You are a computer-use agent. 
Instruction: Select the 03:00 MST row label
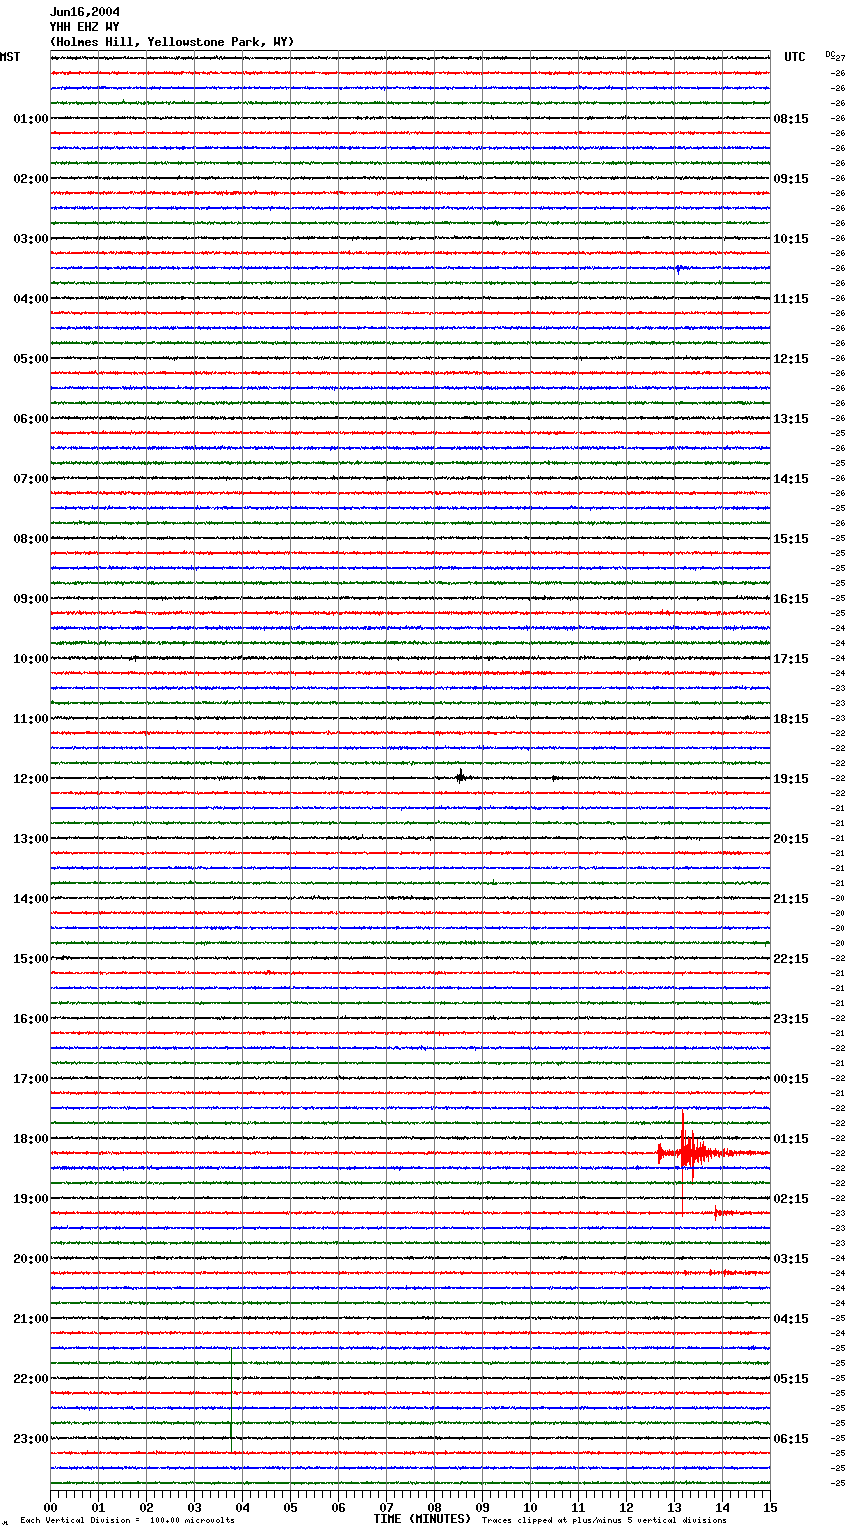coord(31,239)
